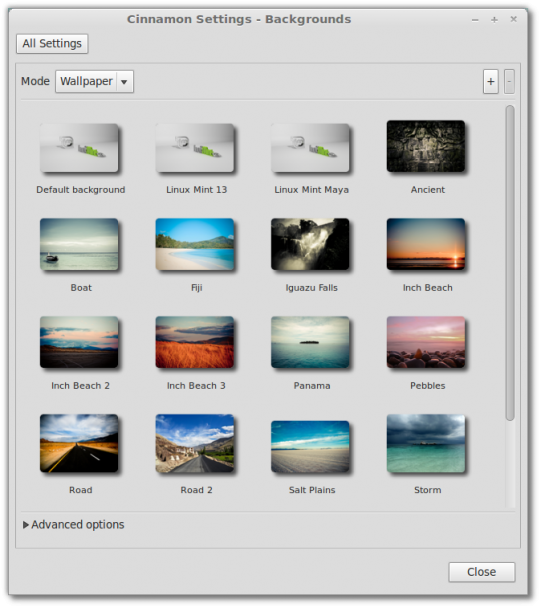The height and width of the screenshot is (608, 541).
Task: Select the Pebbles wallpaper thumbnail
Action: click(426, 342)
